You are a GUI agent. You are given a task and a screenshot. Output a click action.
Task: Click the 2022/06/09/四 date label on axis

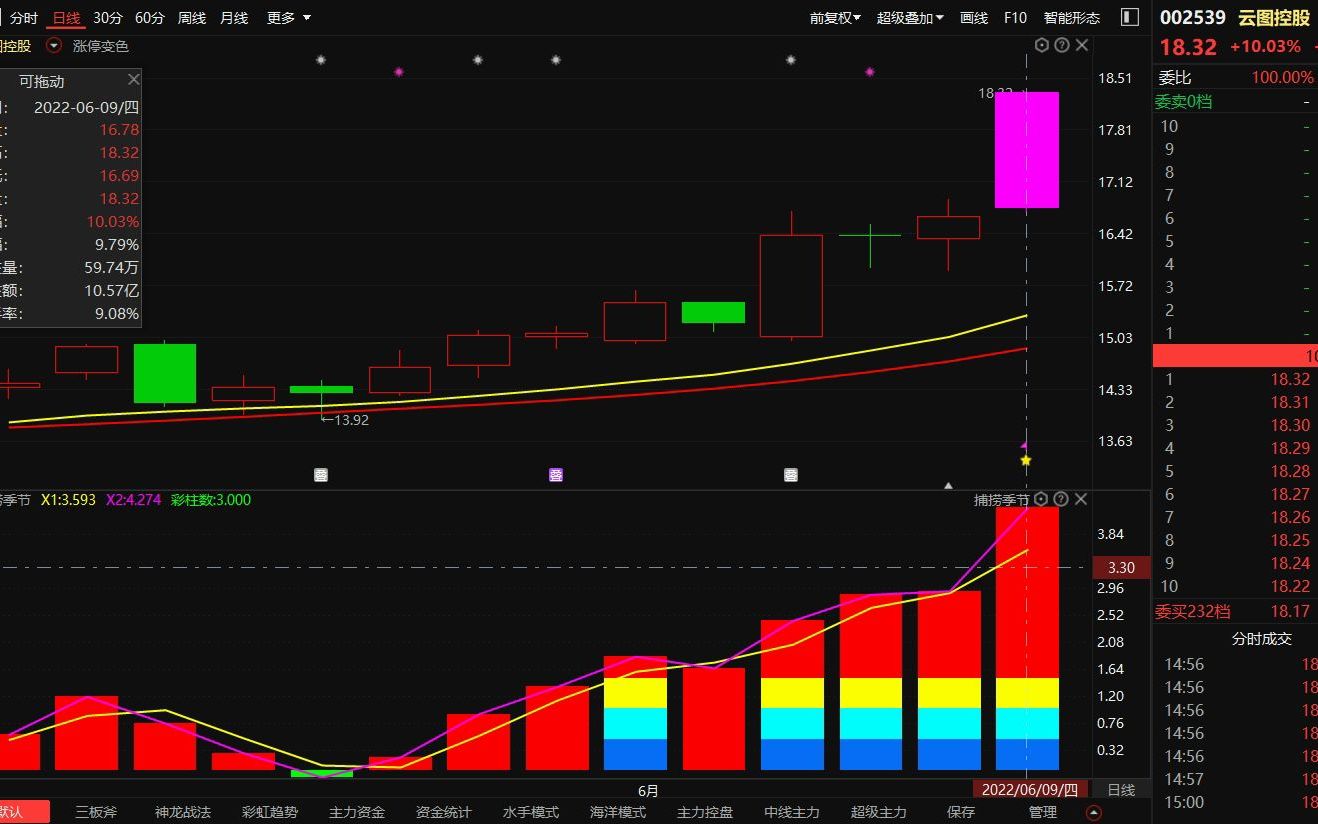click(x=1029, y=789)
